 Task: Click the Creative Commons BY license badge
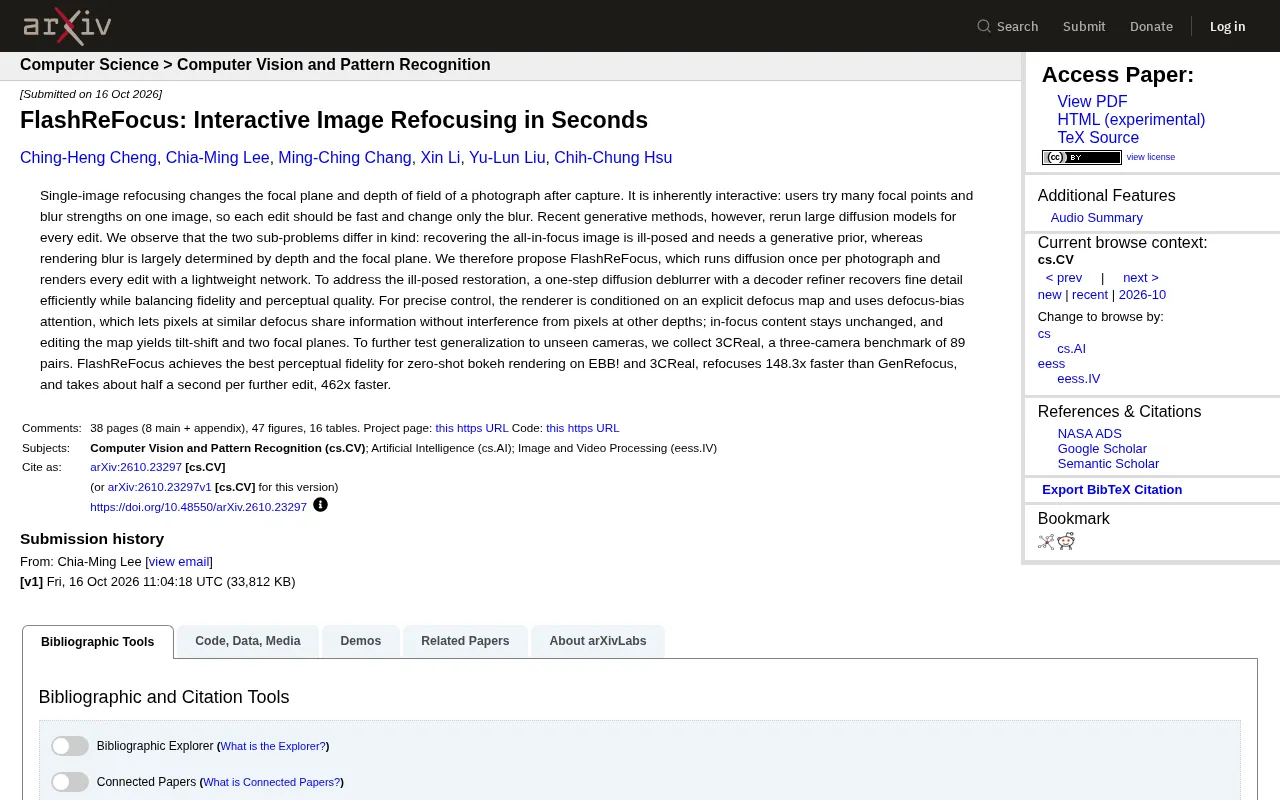point(1082,157)
